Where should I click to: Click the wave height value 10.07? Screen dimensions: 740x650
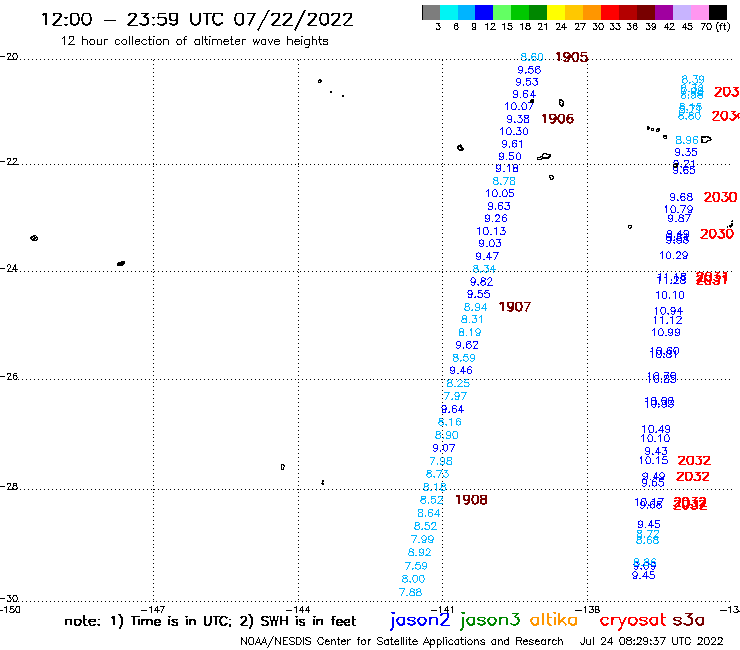(519, 107)
